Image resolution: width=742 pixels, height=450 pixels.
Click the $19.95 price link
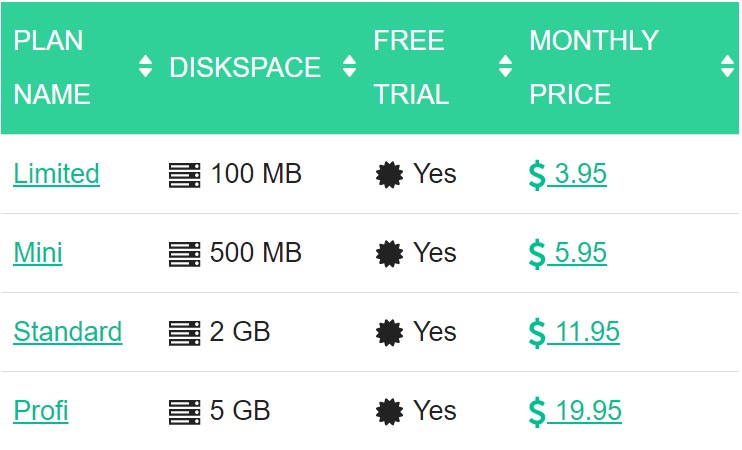click(x=575, y=411)
